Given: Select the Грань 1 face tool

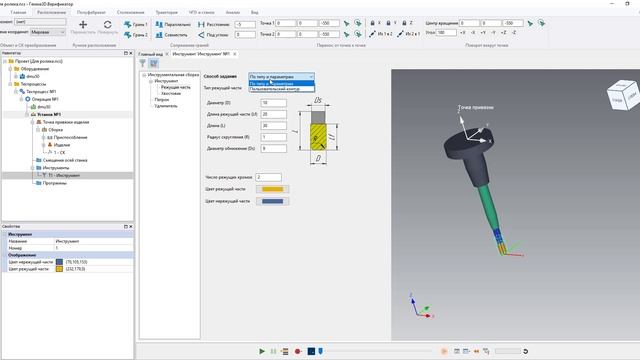Looking at the screenshot, I should click(136, 24).
